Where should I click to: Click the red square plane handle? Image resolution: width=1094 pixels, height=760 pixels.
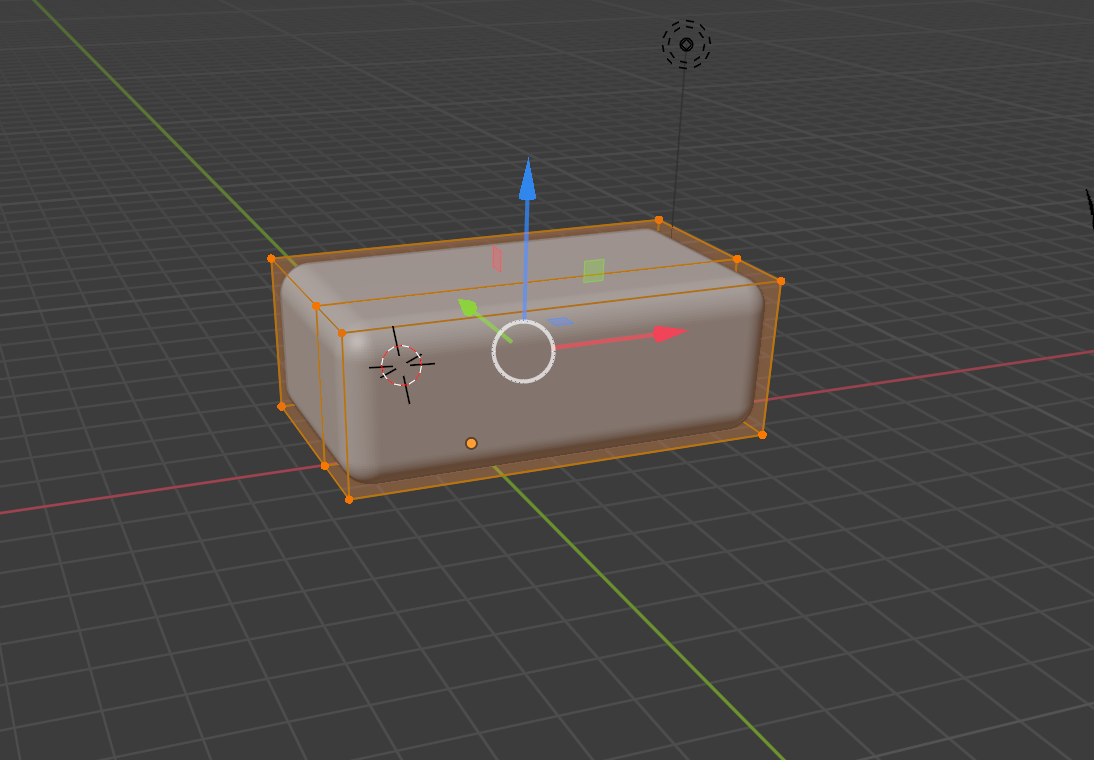(497, 259)
